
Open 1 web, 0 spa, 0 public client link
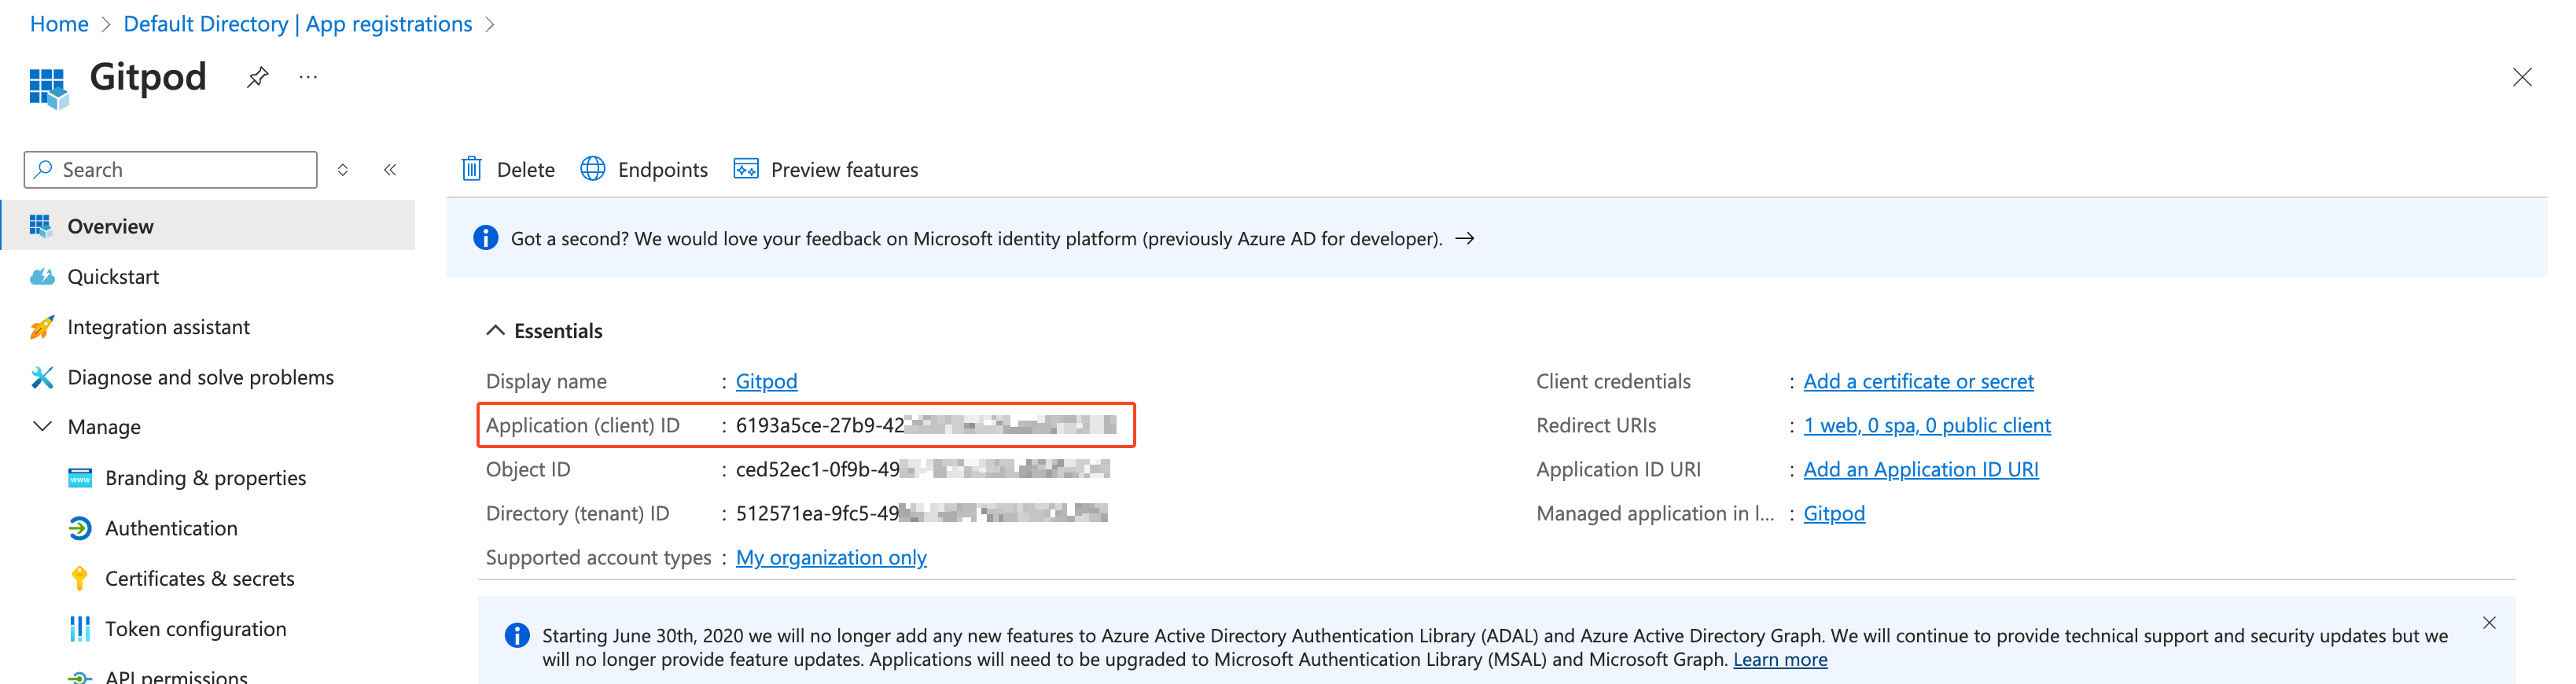[x=1927, y=425]
